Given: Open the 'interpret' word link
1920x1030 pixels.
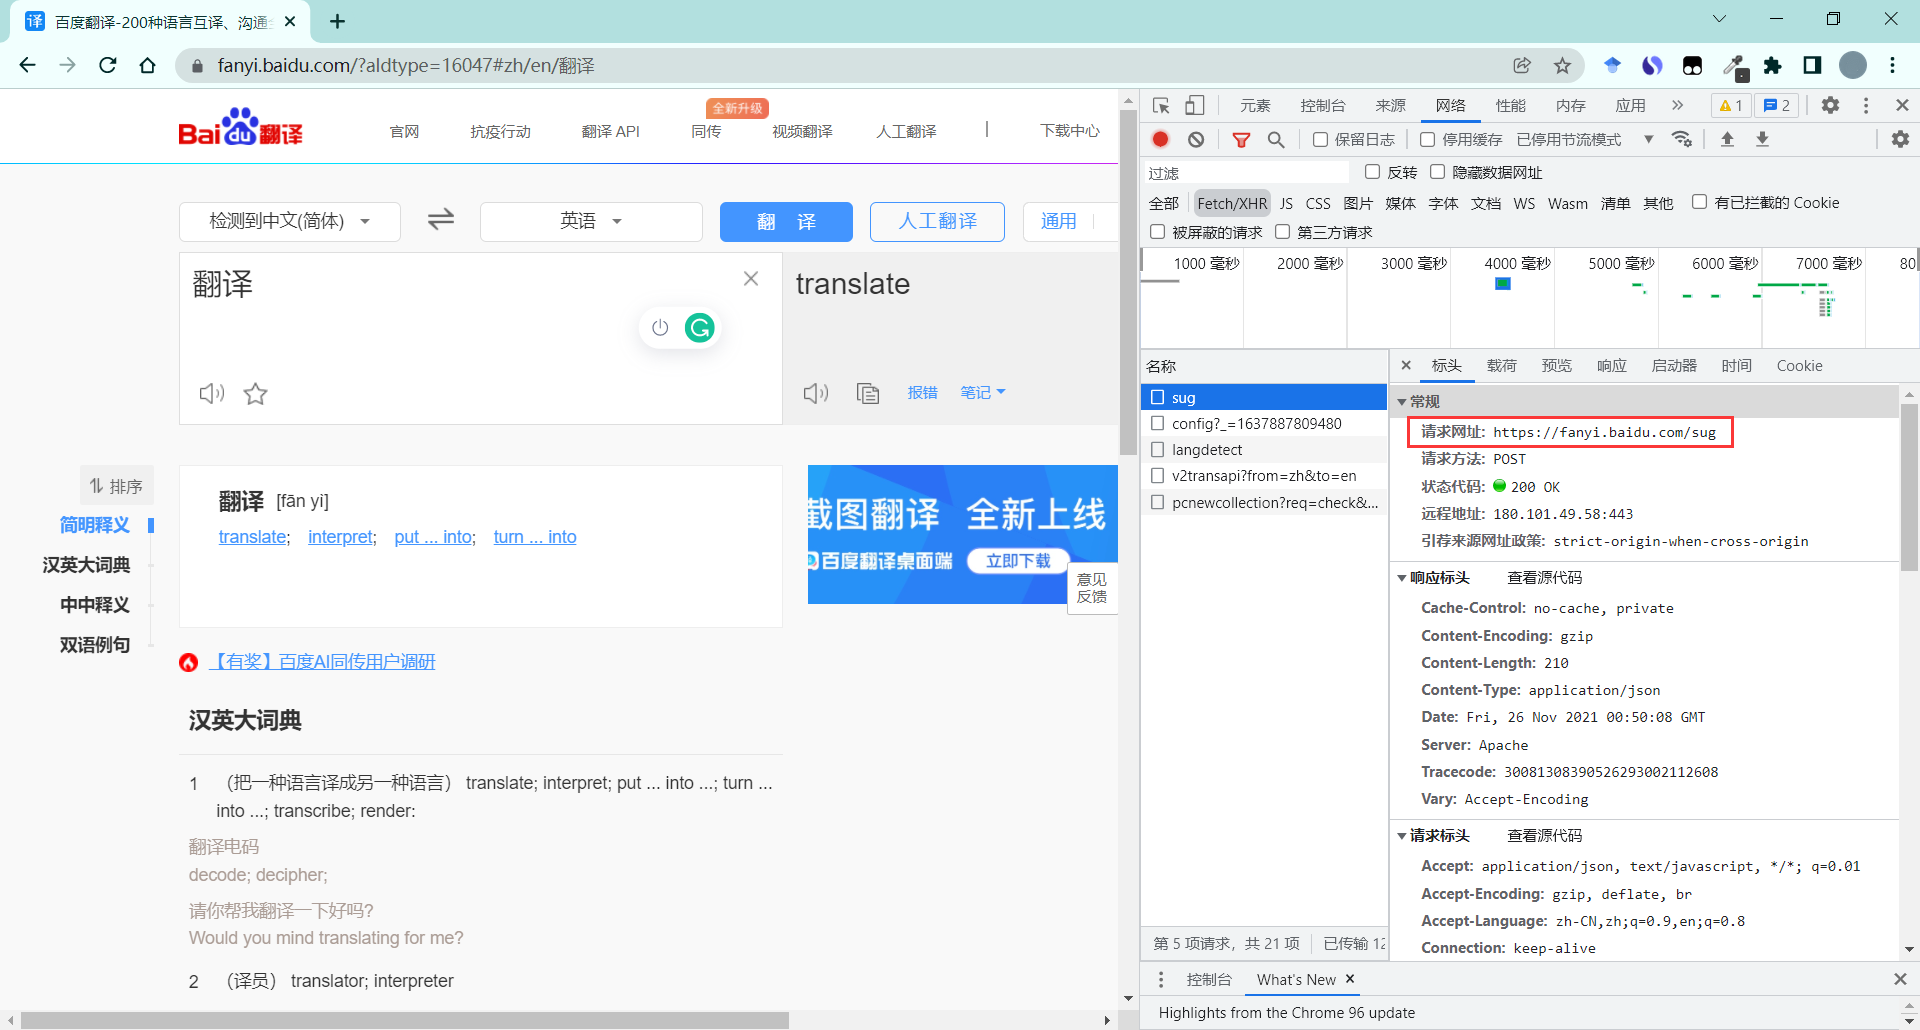Looking at the screenshot, I should [x=341, y=537].
